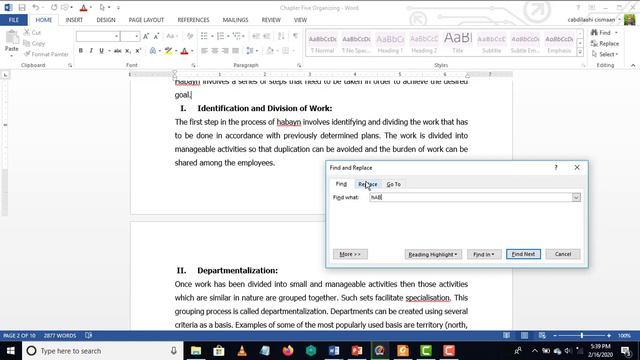Switch to Replace tab in dialog

(367, 184)
